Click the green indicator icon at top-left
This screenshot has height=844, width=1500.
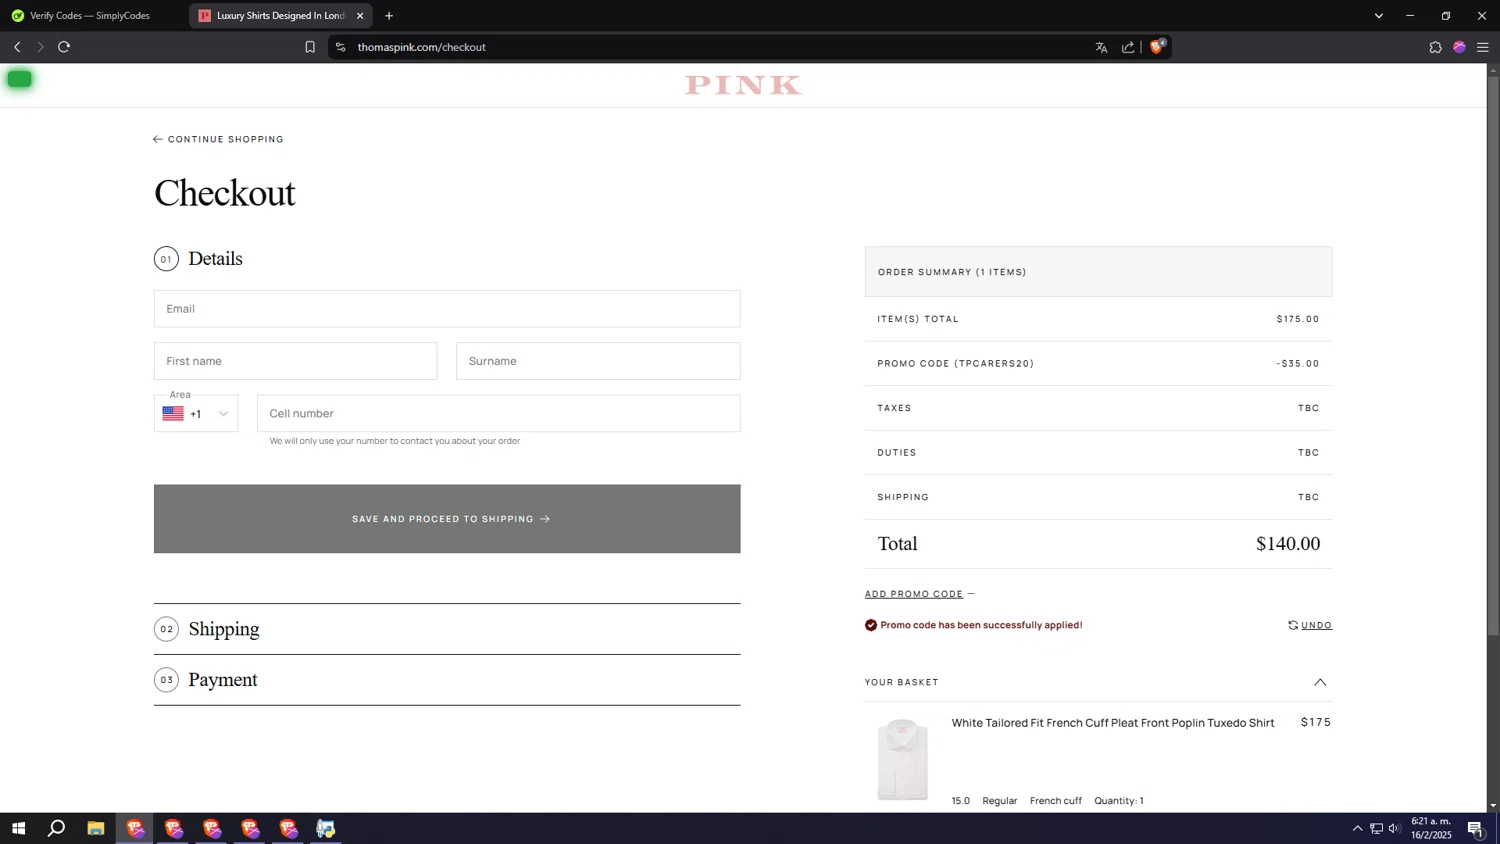[20, 79]
